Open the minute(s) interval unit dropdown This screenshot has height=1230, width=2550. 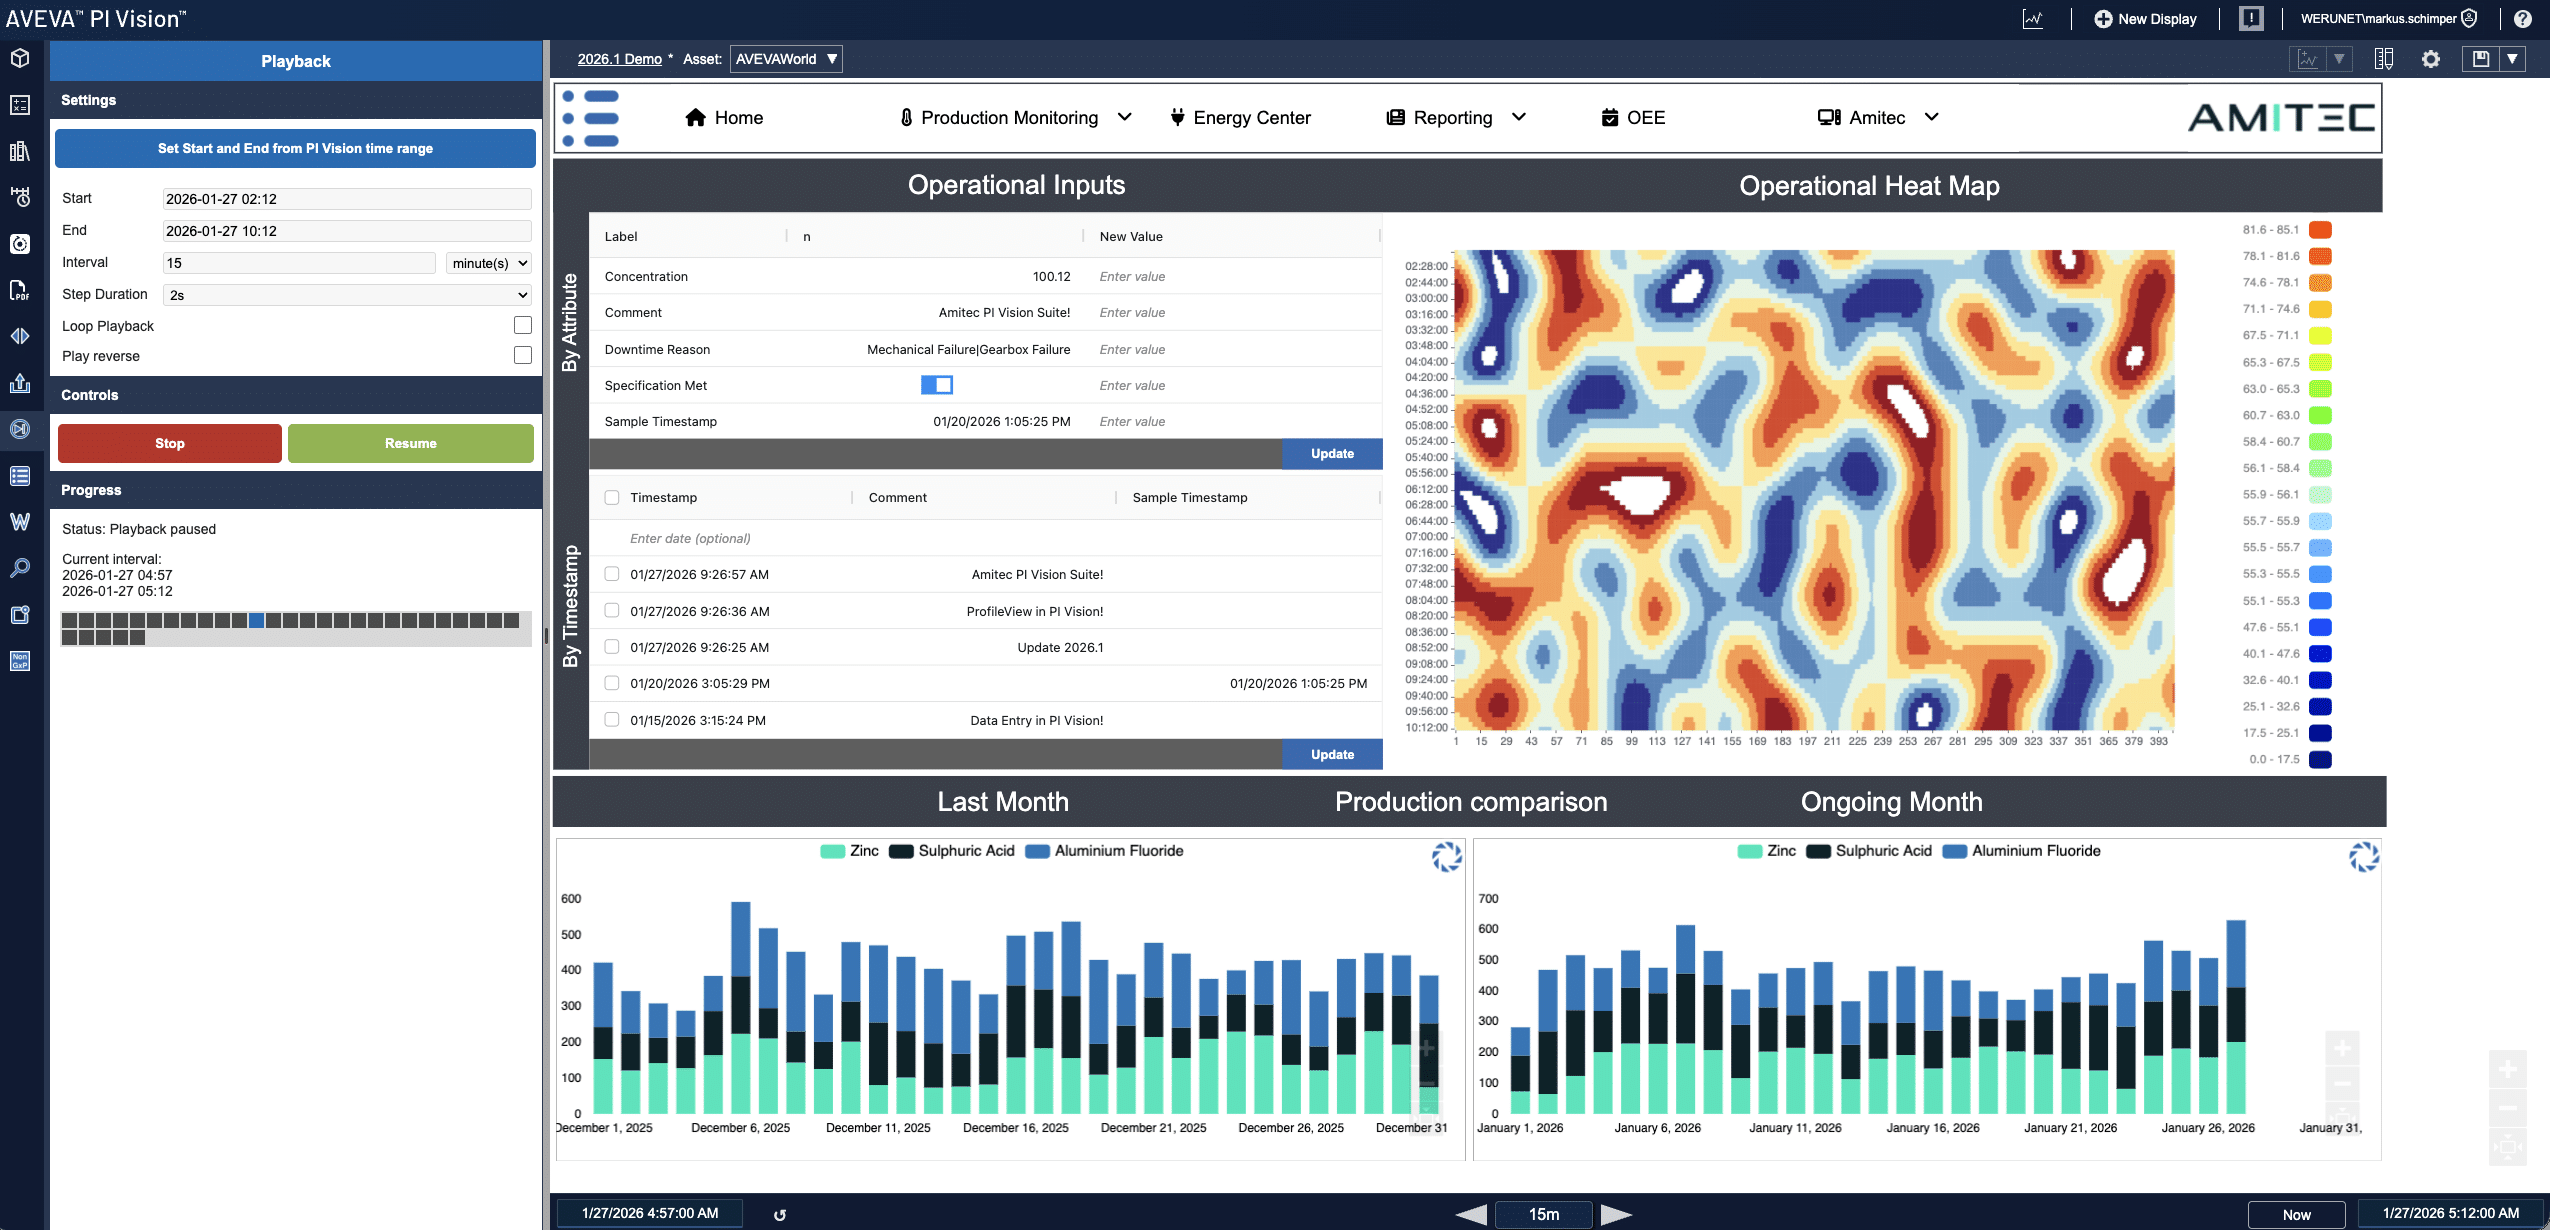[x=489, y=263]
